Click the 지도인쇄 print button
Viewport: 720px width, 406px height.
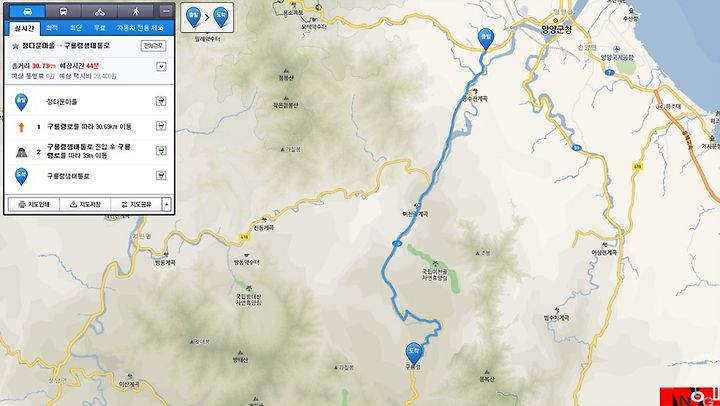click(x=34, y=204)
